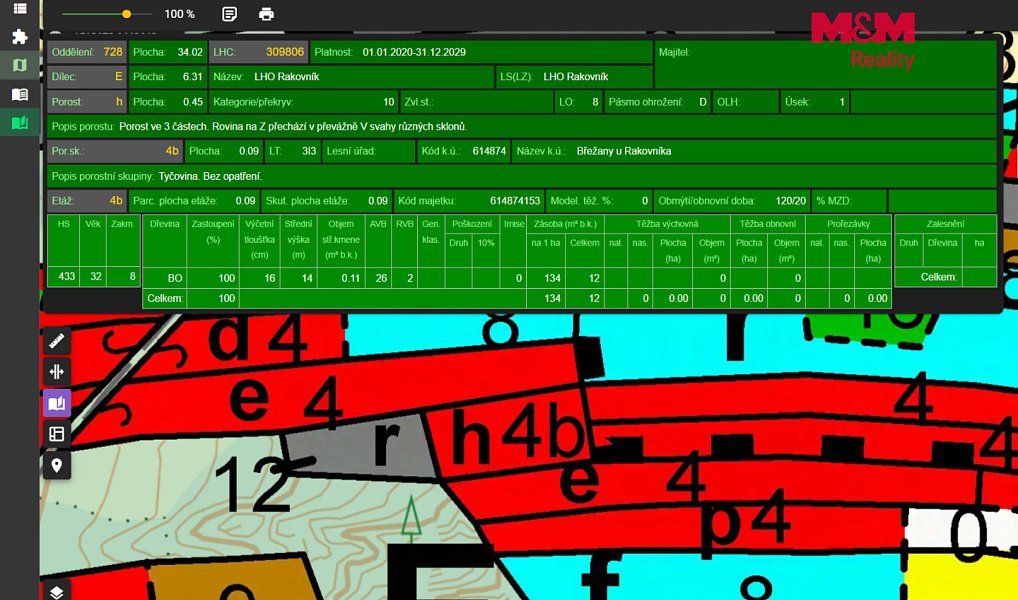
Task: Click the Platnost date range 01.01.2020-31.12.2029
Action: pyautogui.click(x=414, y=52)
